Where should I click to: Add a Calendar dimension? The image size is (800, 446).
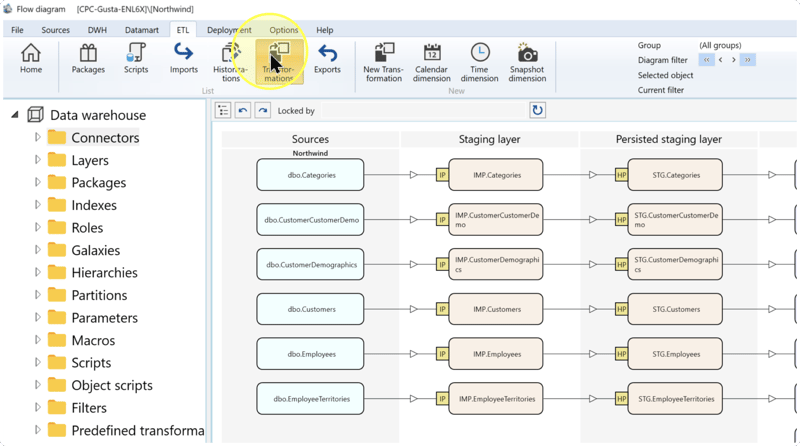432,62
